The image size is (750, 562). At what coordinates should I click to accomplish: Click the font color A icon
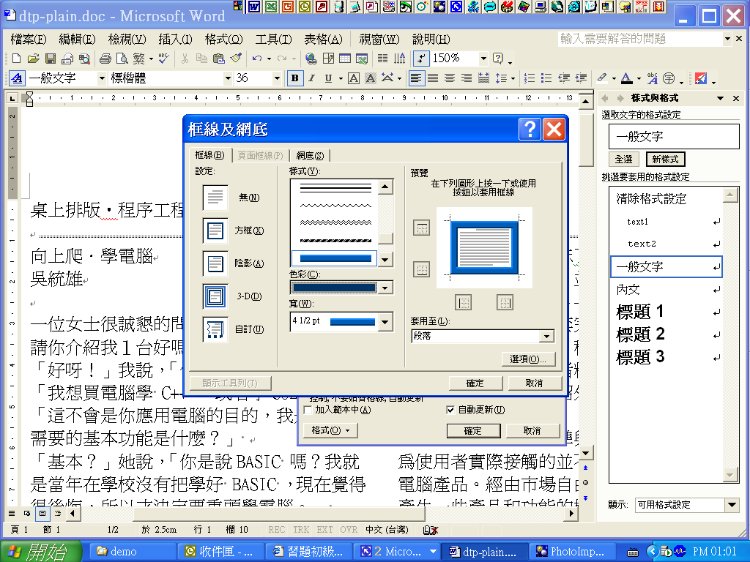point(627,78)
